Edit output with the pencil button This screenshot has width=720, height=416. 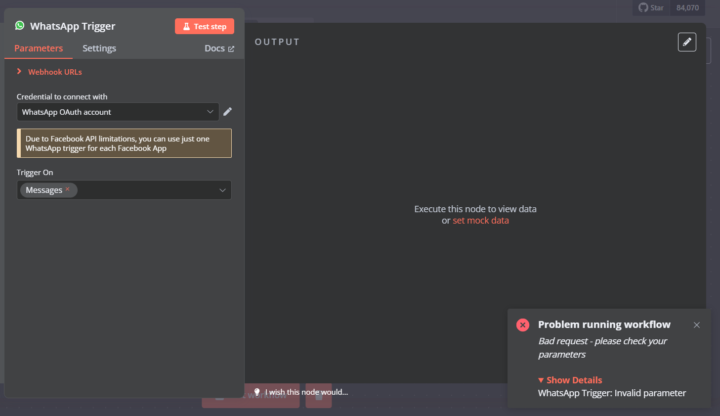tap(687, 42)
